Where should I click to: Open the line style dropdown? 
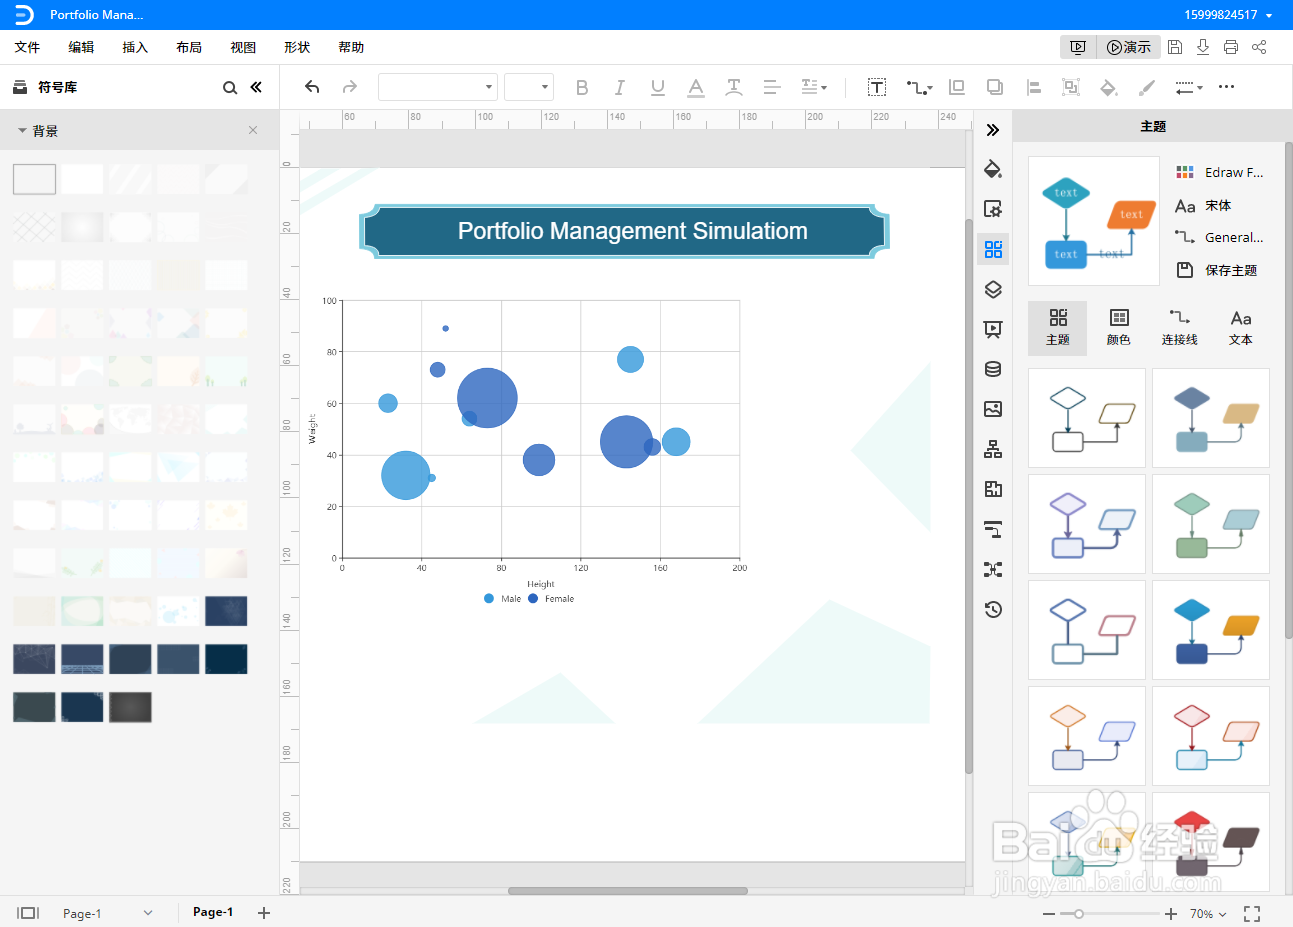pyautogui.click(x=1188, y=87)
